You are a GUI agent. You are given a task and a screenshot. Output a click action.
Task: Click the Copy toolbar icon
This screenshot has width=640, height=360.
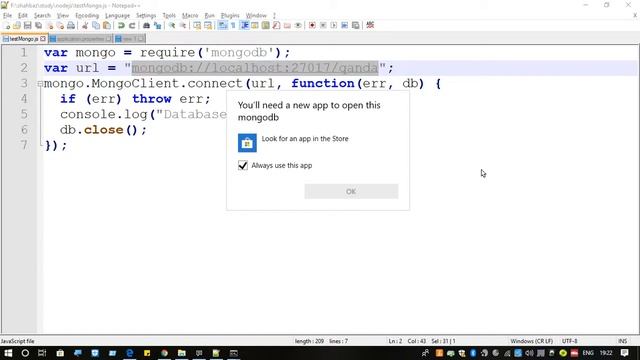click(96, 25)
